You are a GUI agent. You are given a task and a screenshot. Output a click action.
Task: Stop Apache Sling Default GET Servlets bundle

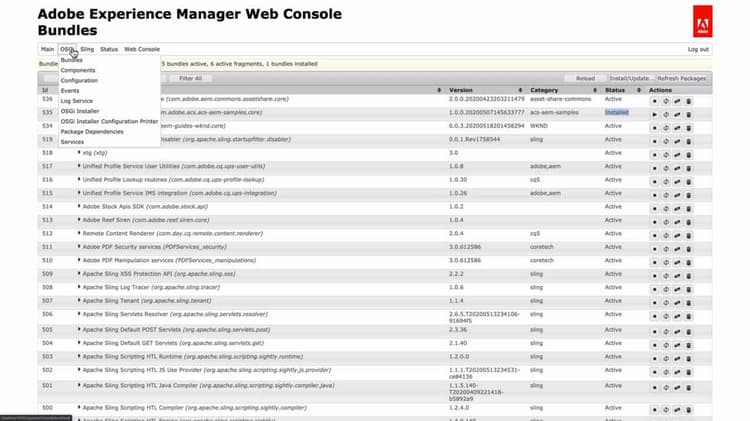655,345
